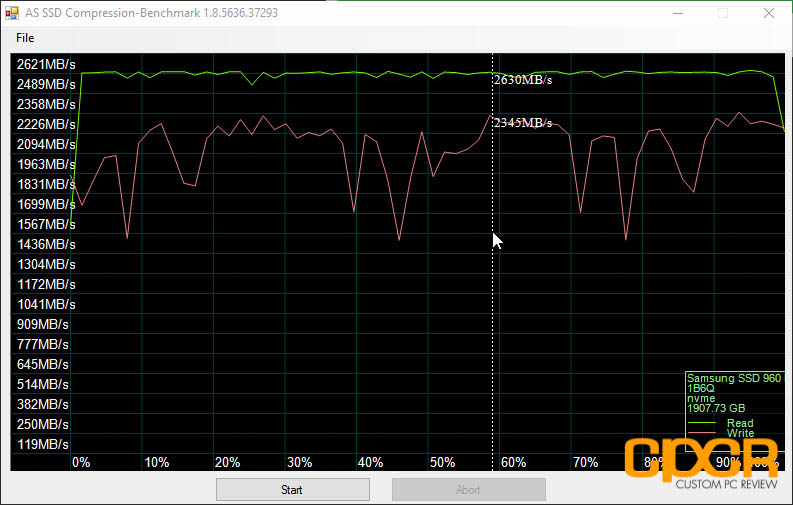Click the AS SSD app icon in title bar
Viewport: 793px width, 505px height.
[12, 13]
